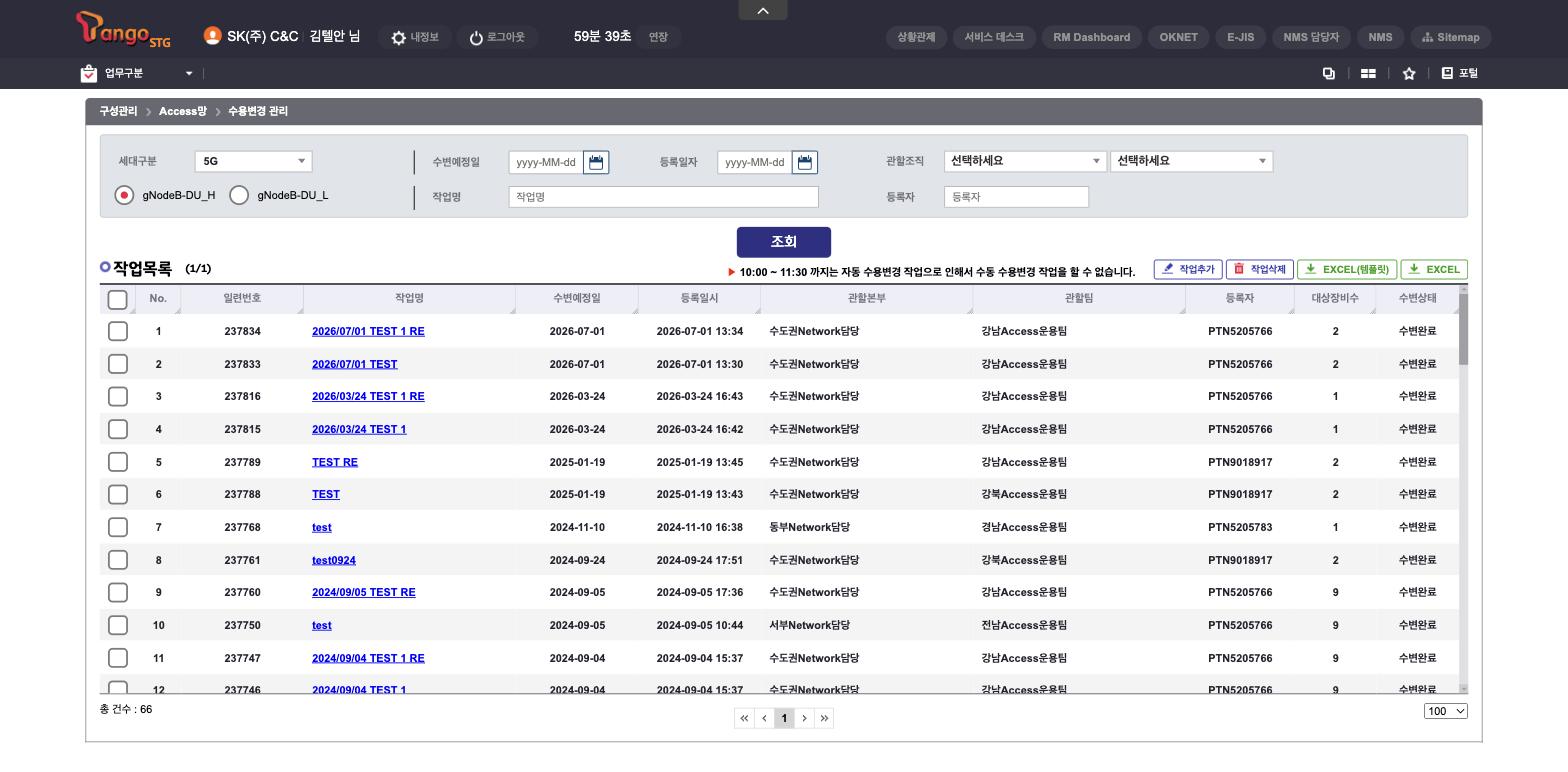Select the checkbox for row 237789

[x=118, y=462]
